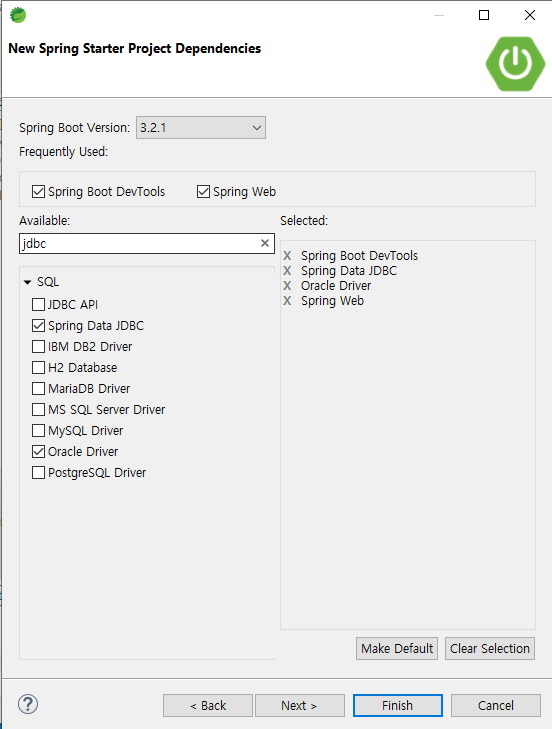Maximize the dialog window
552x729 pixels.
[484, 15]
